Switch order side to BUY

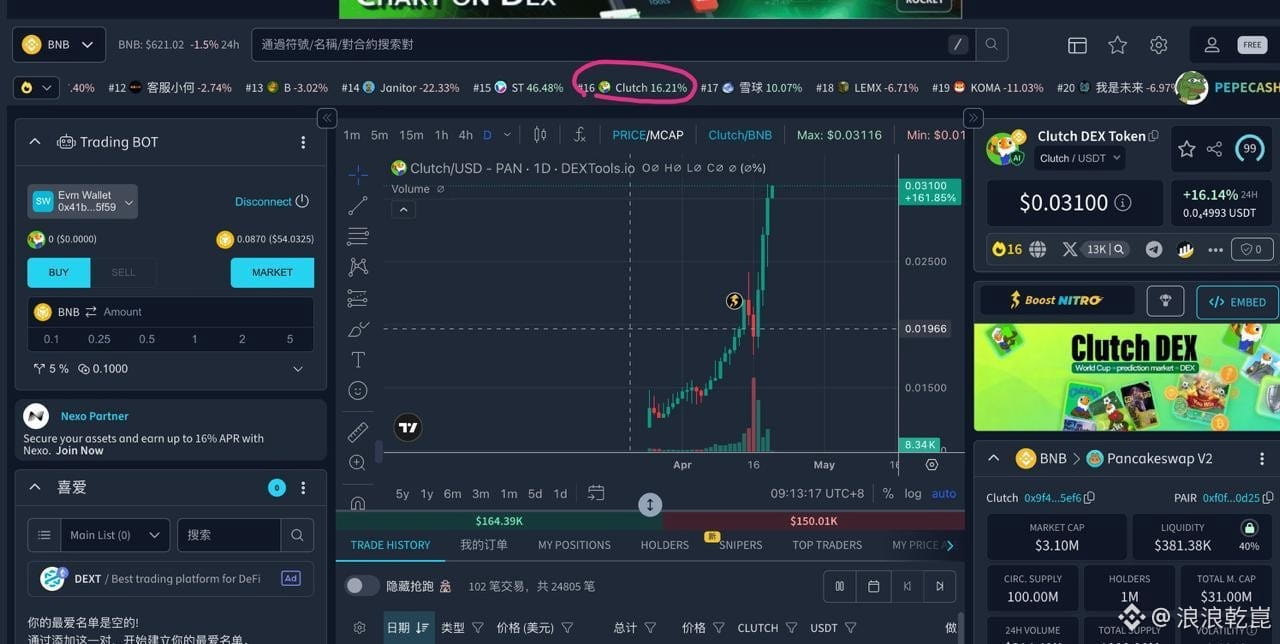coord(59,273)
